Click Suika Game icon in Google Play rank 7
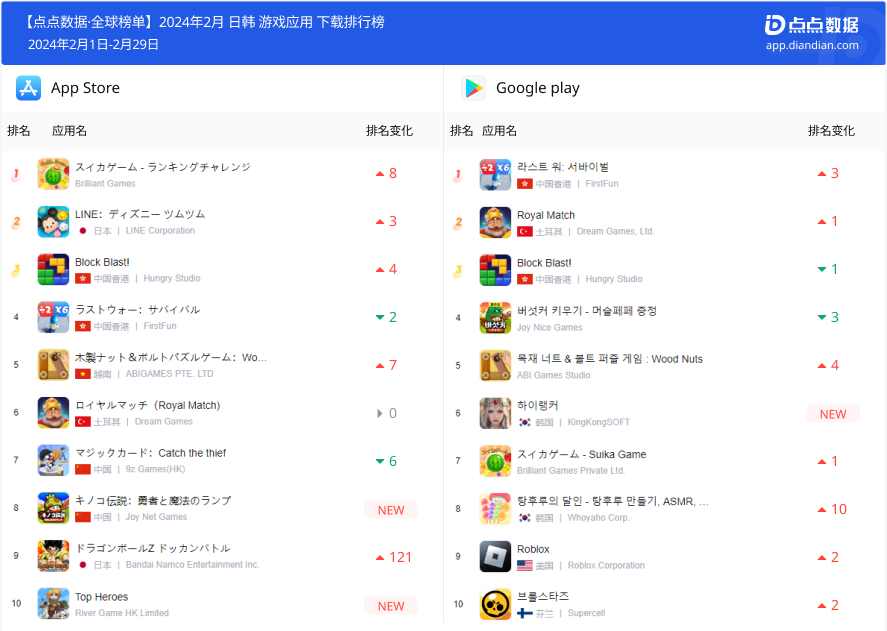The image size is (887, 631). coord(495,461)
